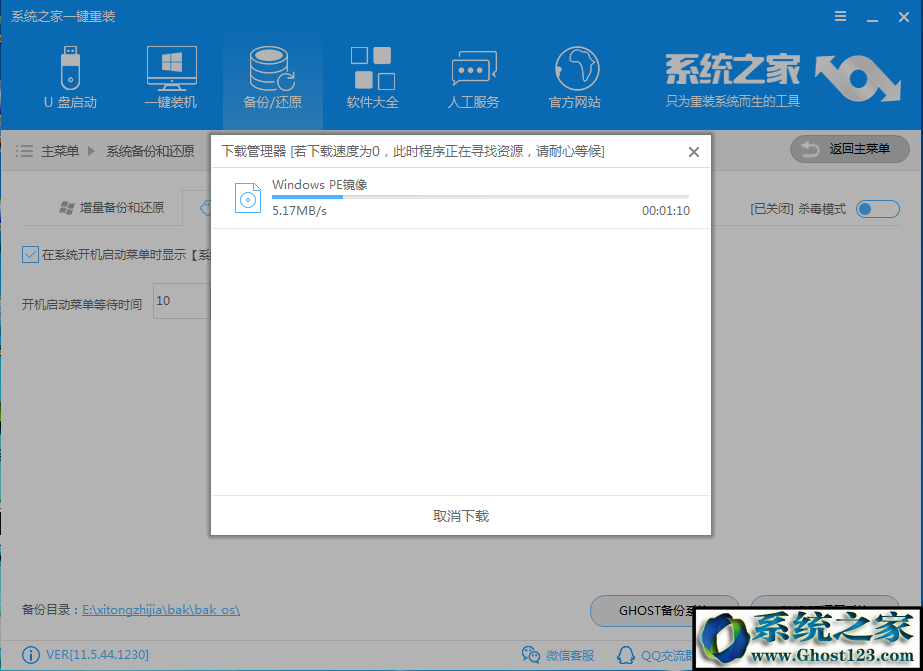The image size is (923, 671).
Task: Click the menu list icon beside 主菜单
Action: (24, 151)
